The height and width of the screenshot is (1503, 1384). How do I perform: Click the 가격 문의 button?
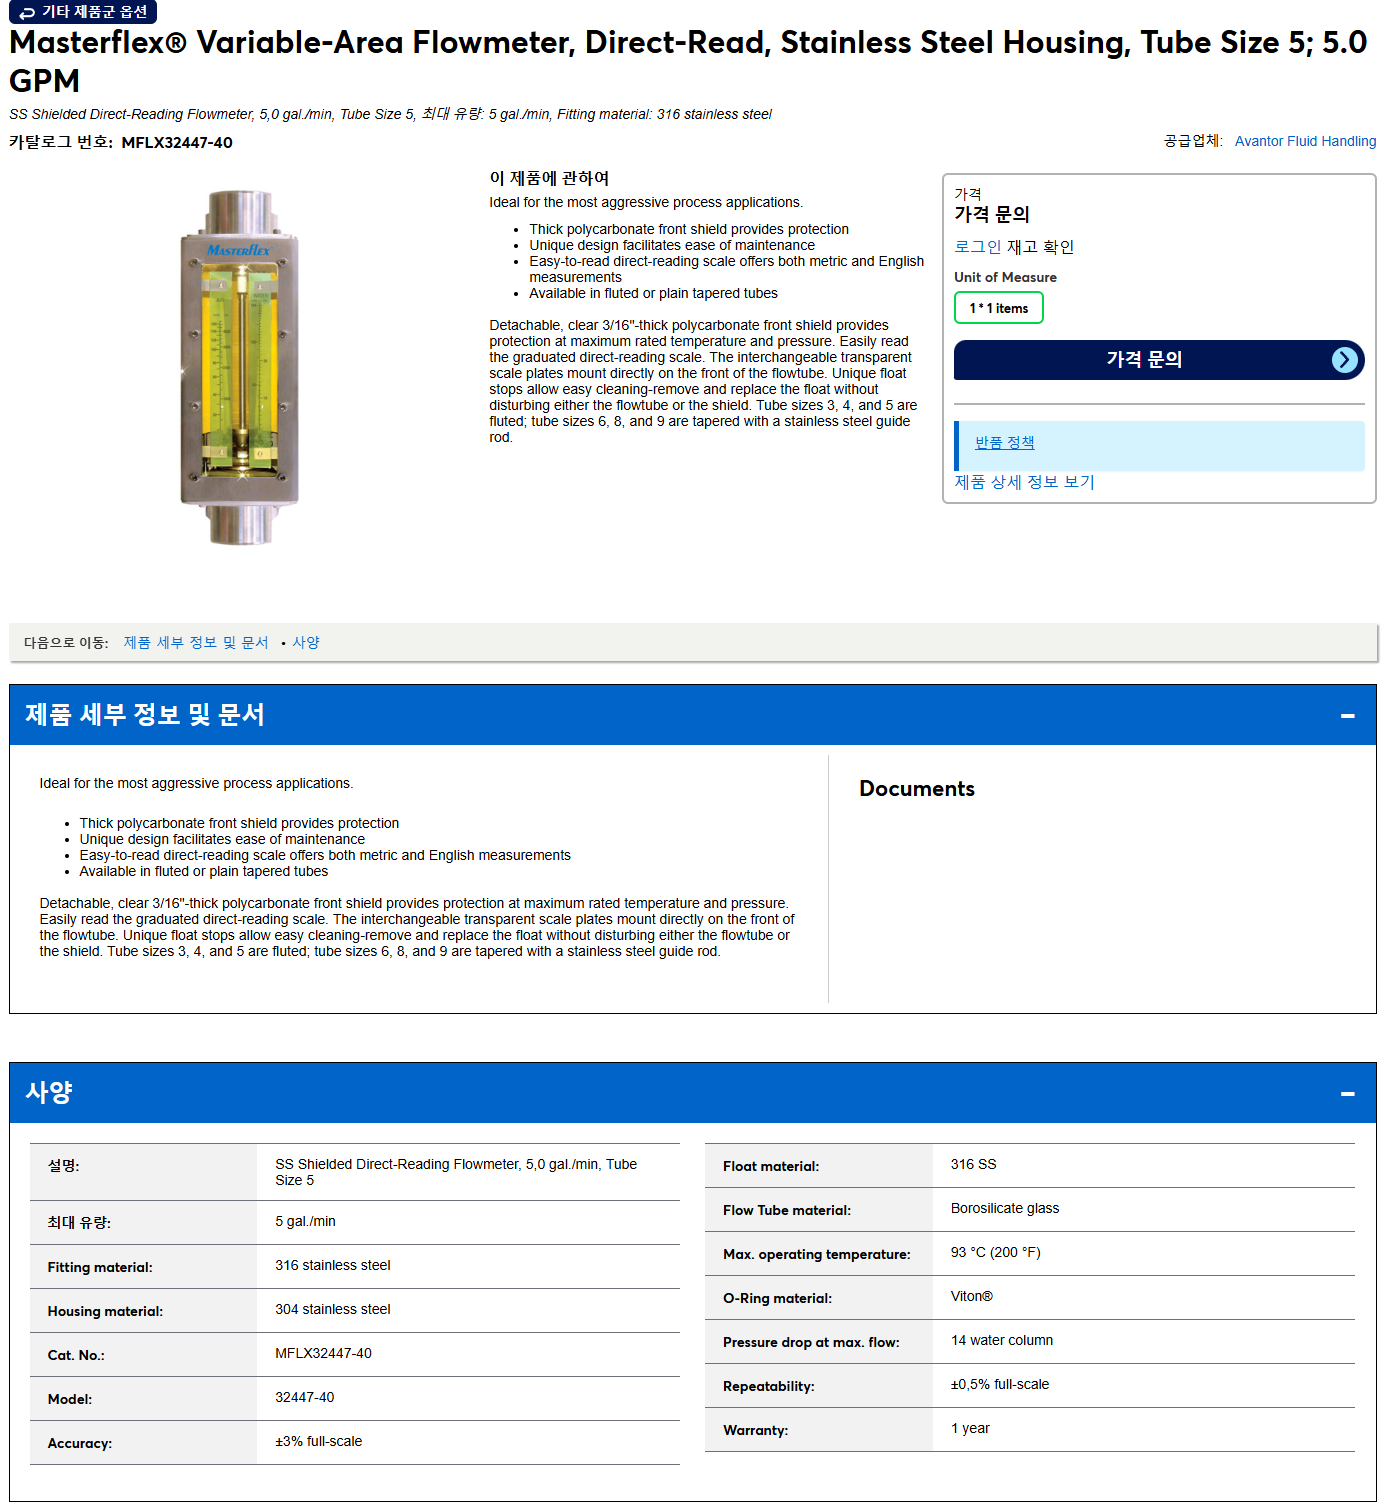(x=1159, y=360)
